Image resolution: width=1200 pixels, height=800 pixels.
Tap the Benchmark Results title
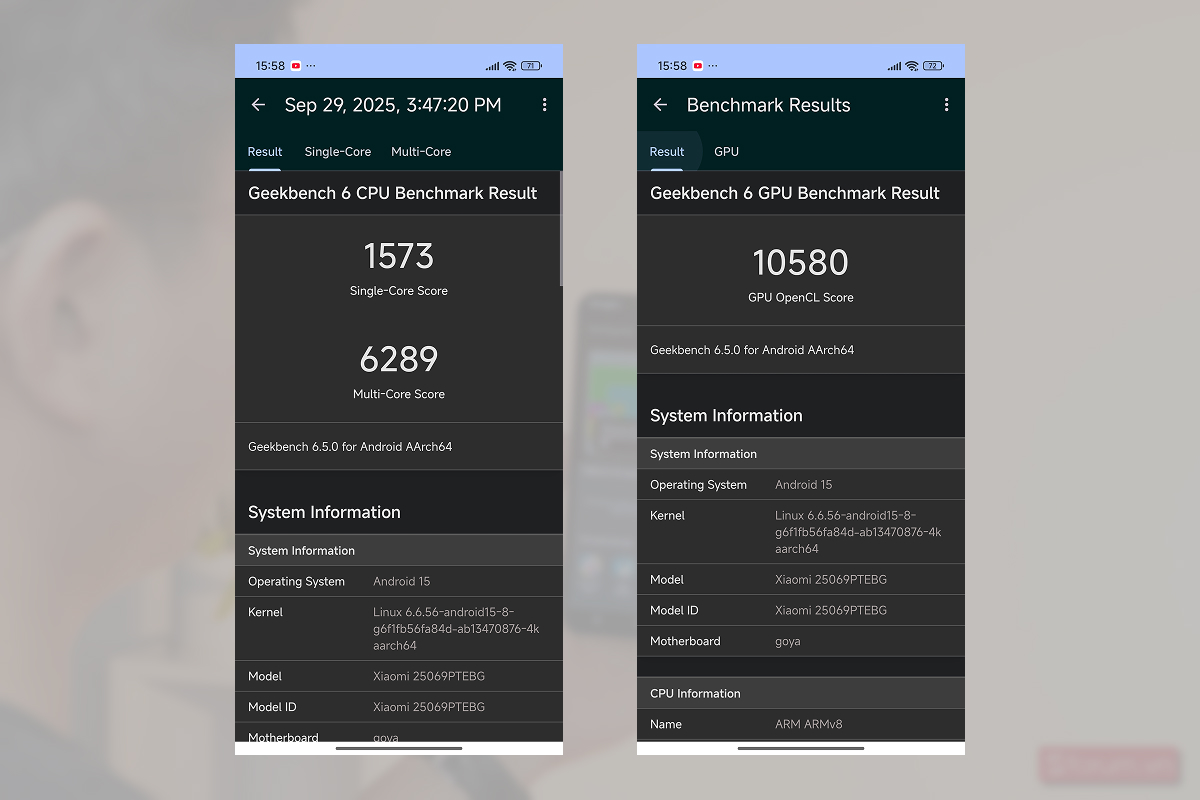768,105
